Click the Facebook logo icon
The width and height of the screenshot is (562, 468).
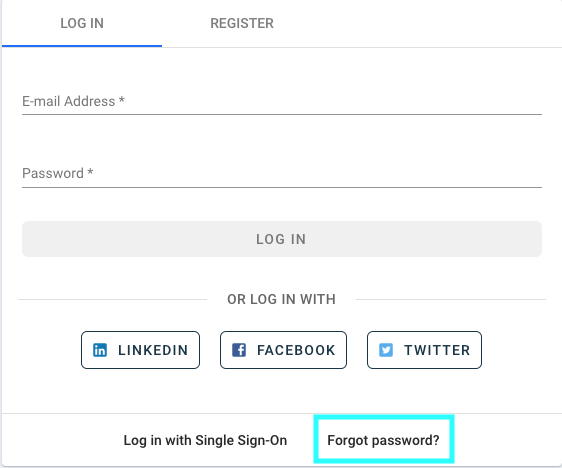click(x=239, y=350)
